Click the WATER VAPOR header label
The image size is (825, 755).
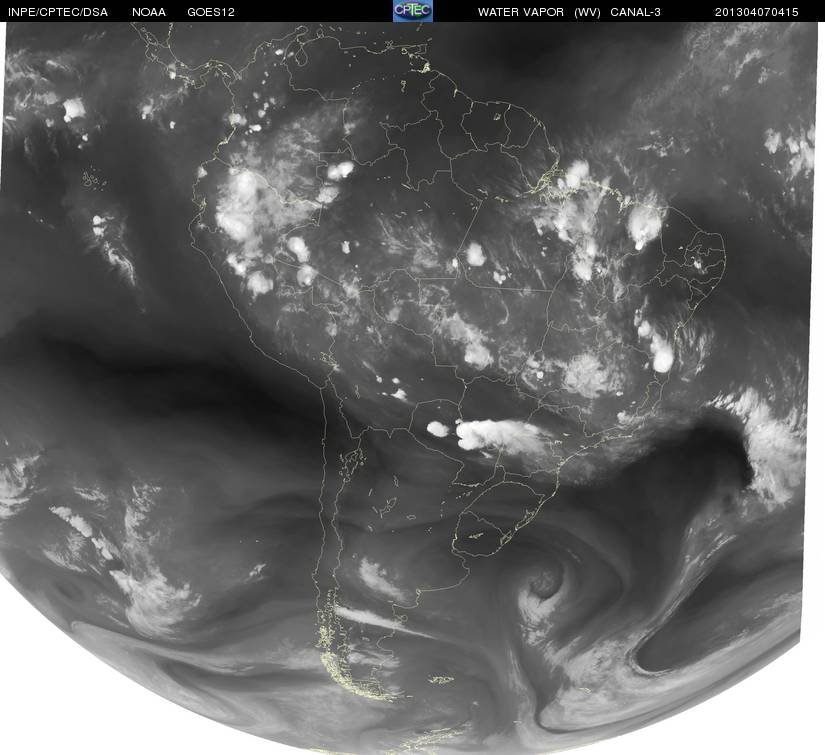[x=520, y=12]
